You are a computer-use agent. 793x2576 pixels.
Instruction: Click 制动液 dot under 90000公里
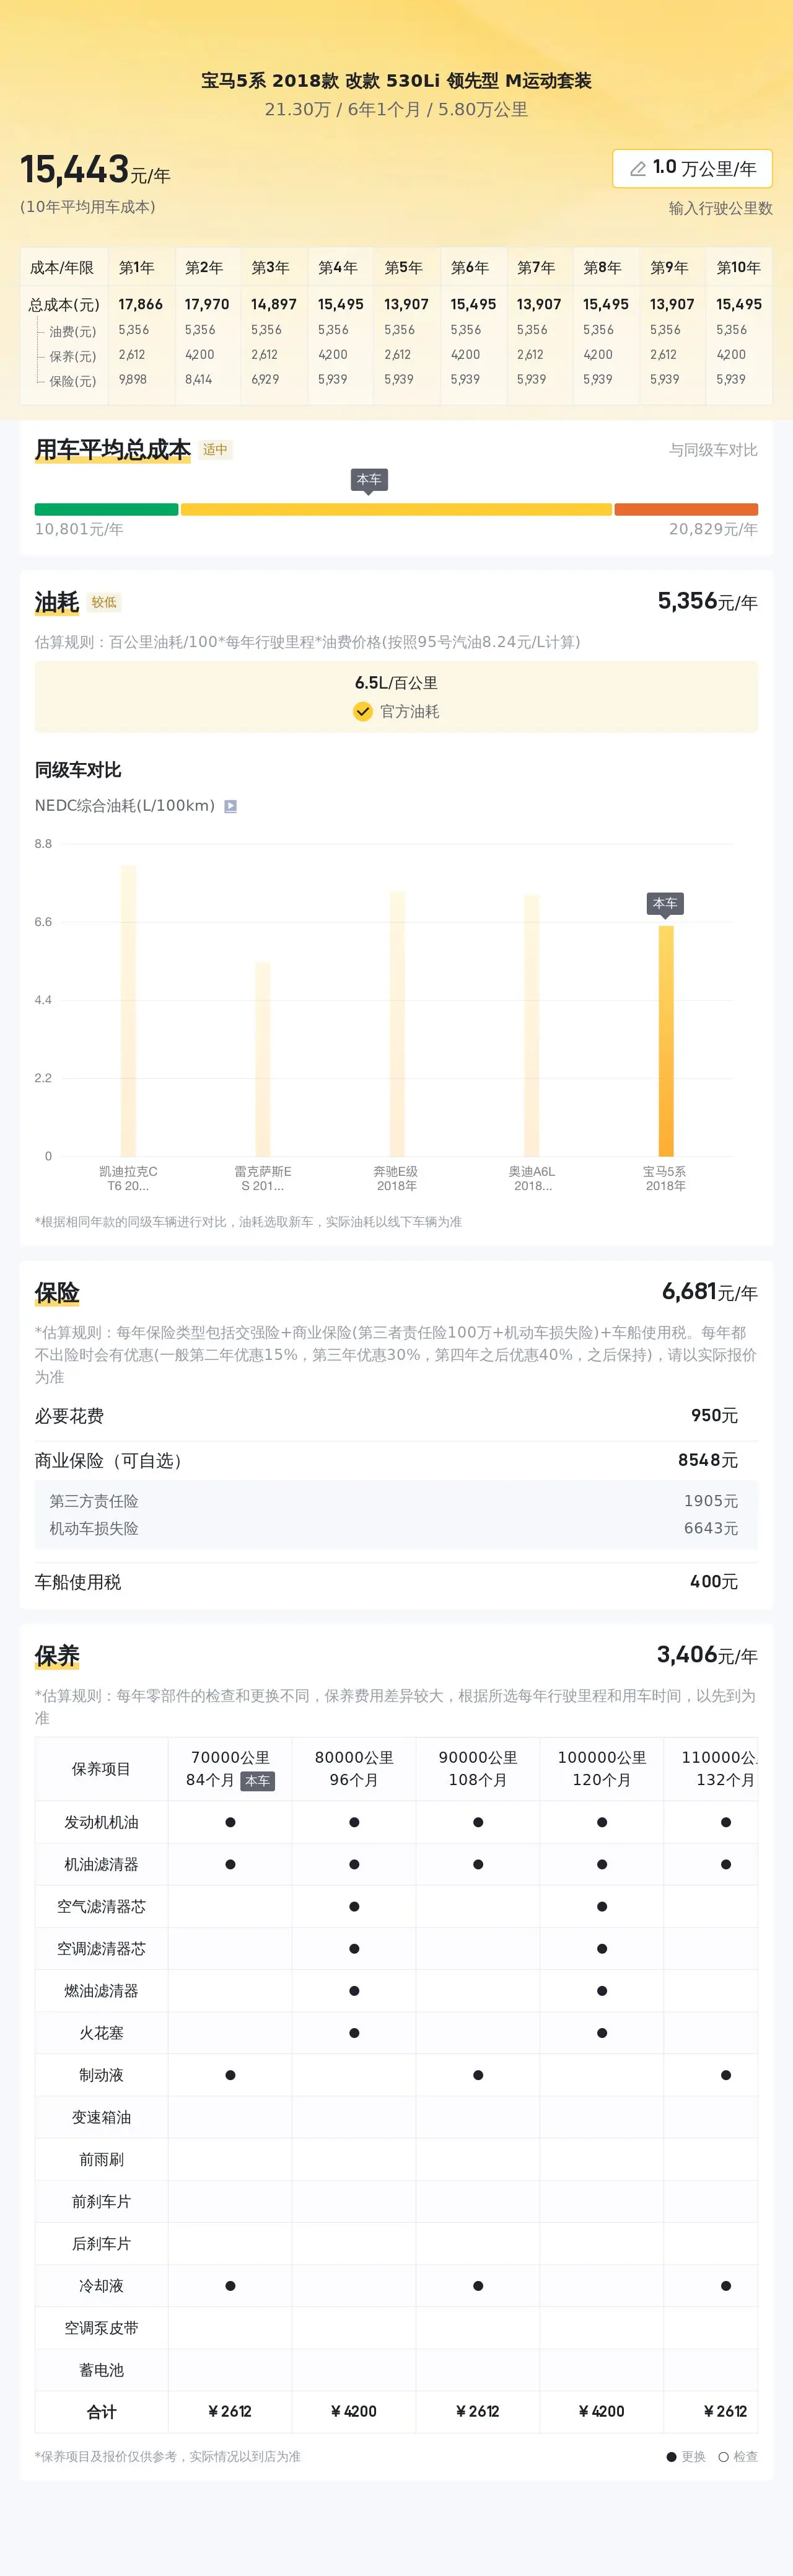478,2075
